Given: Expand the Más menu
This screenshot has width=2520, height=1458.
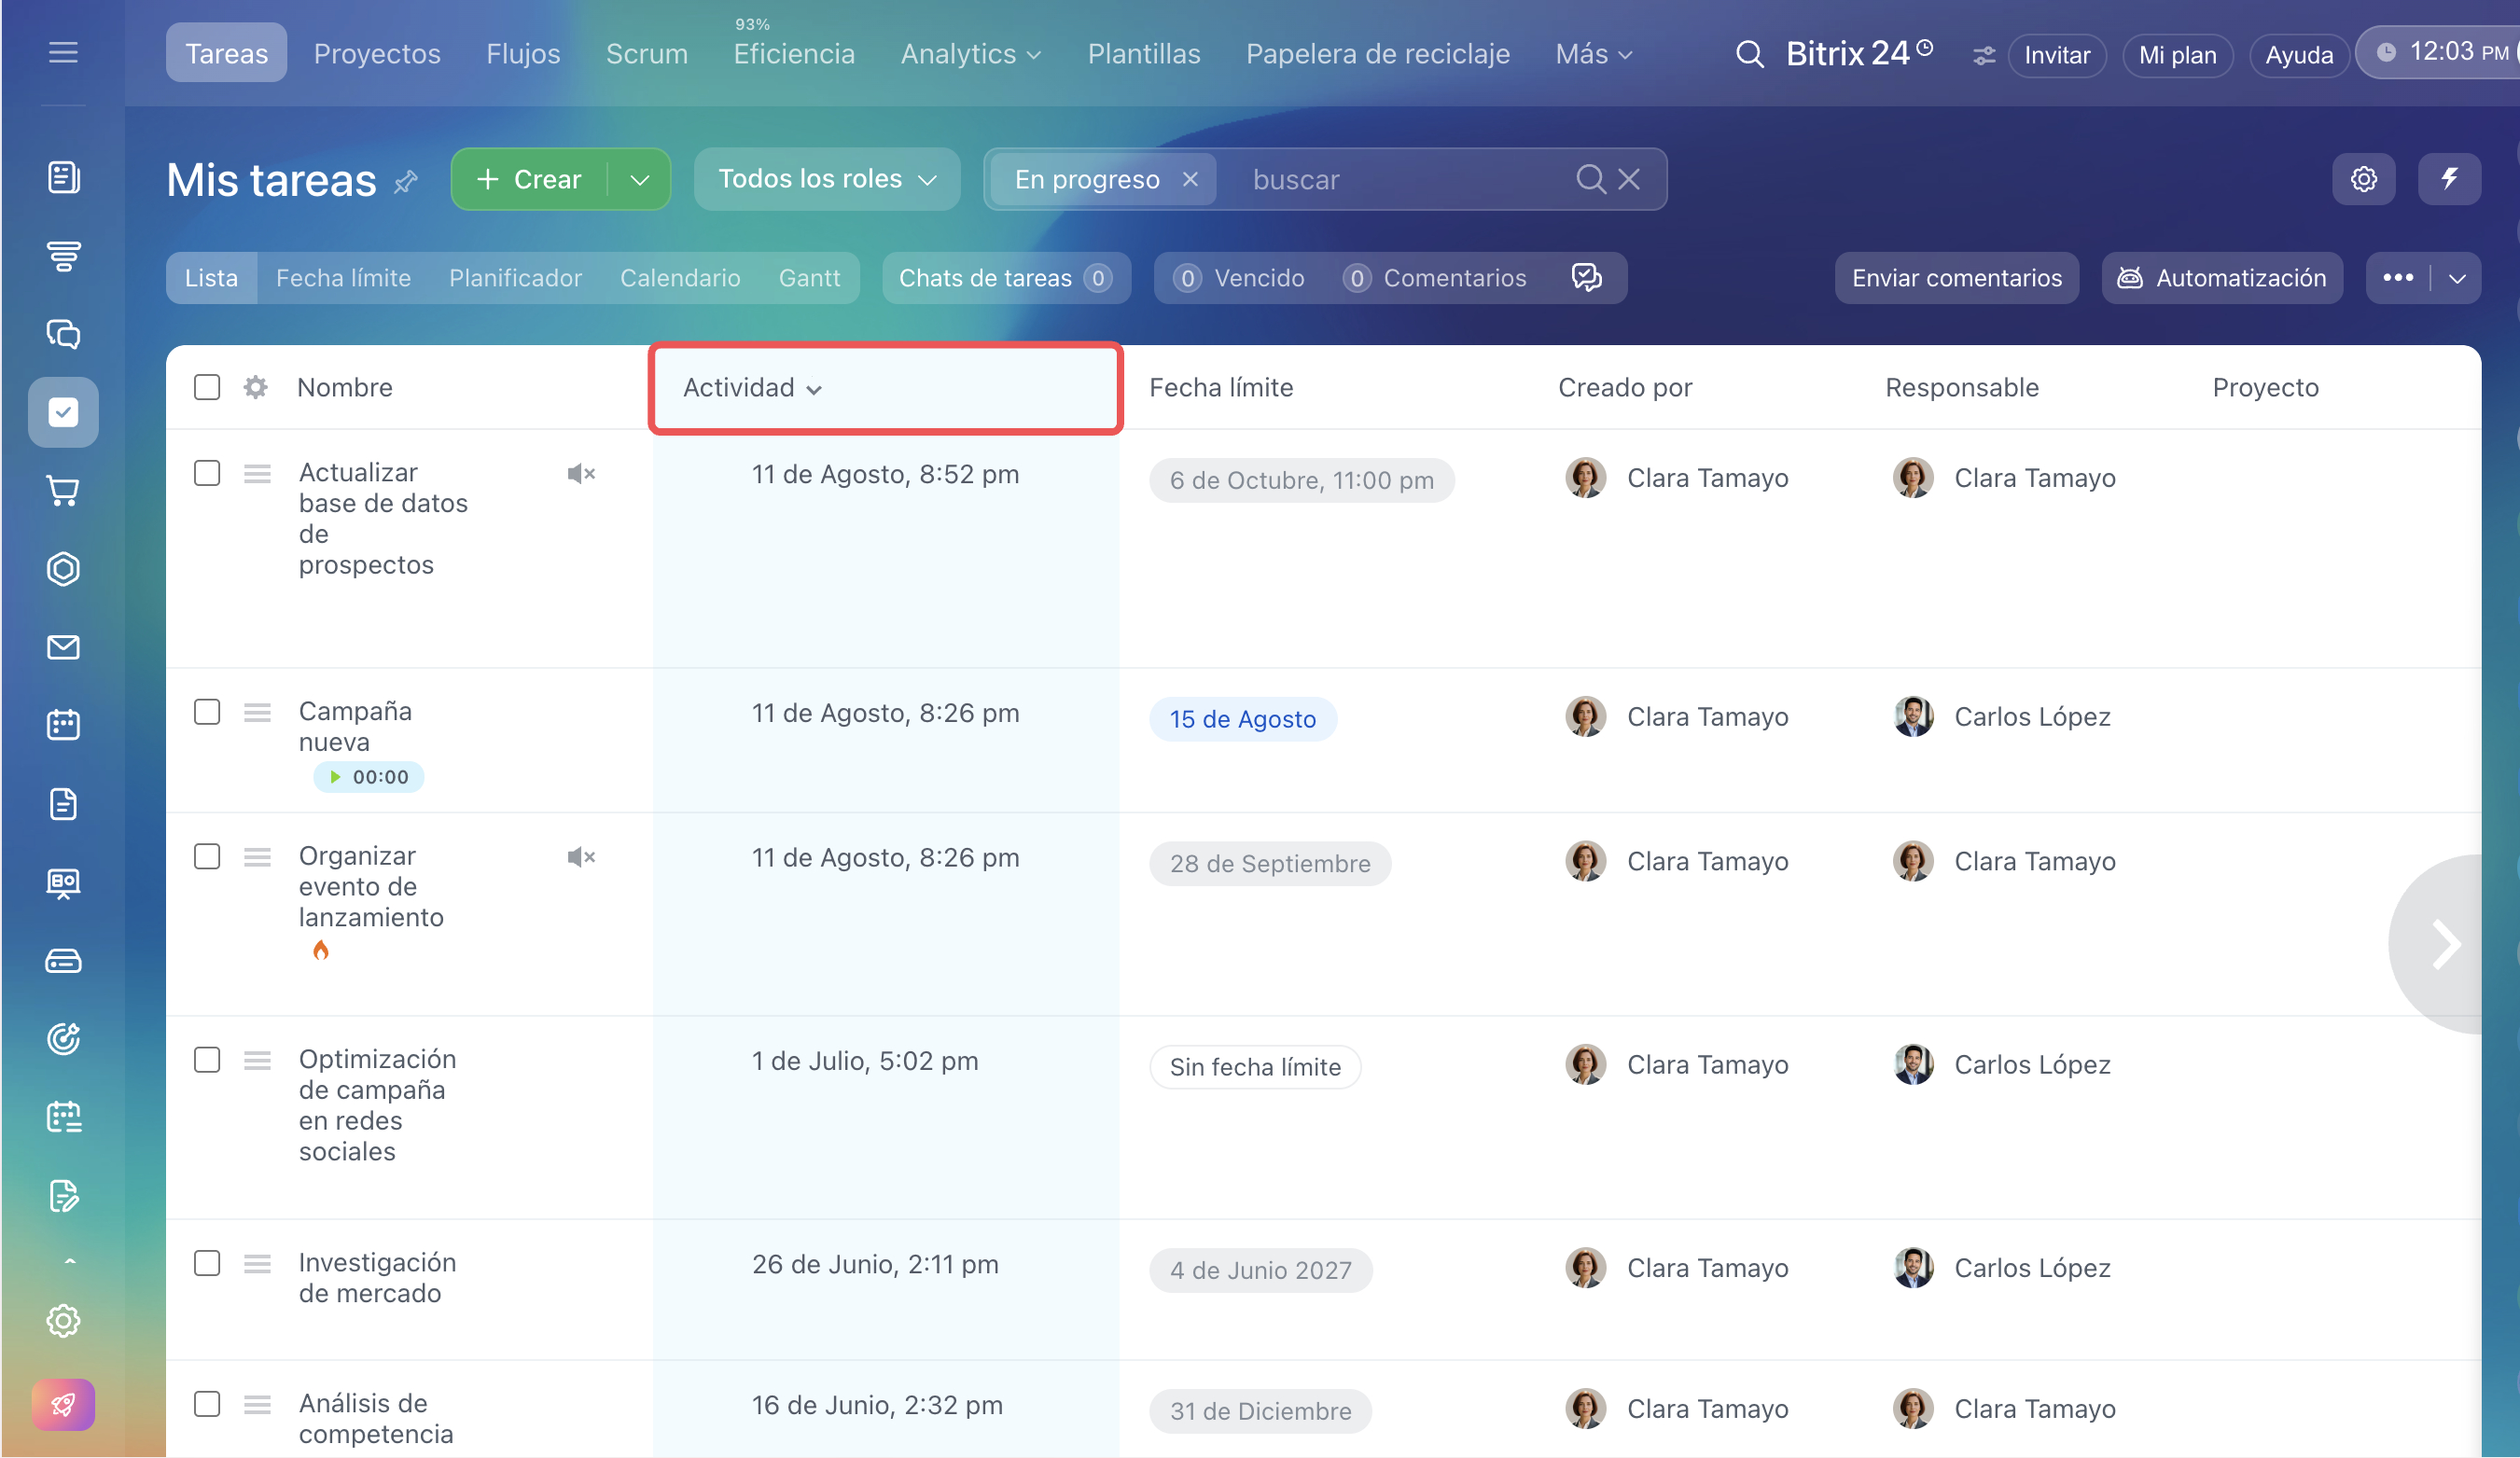Looking at the screenshot, I should click(x=1594, y=54).
